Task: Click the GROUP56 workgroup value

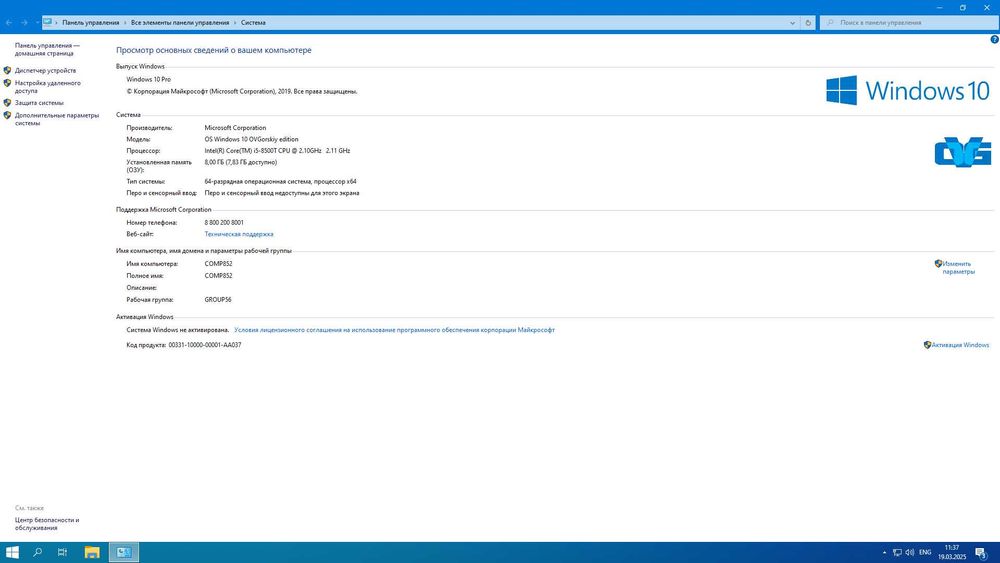Action: pyautogui.click(x=218, y=300)
